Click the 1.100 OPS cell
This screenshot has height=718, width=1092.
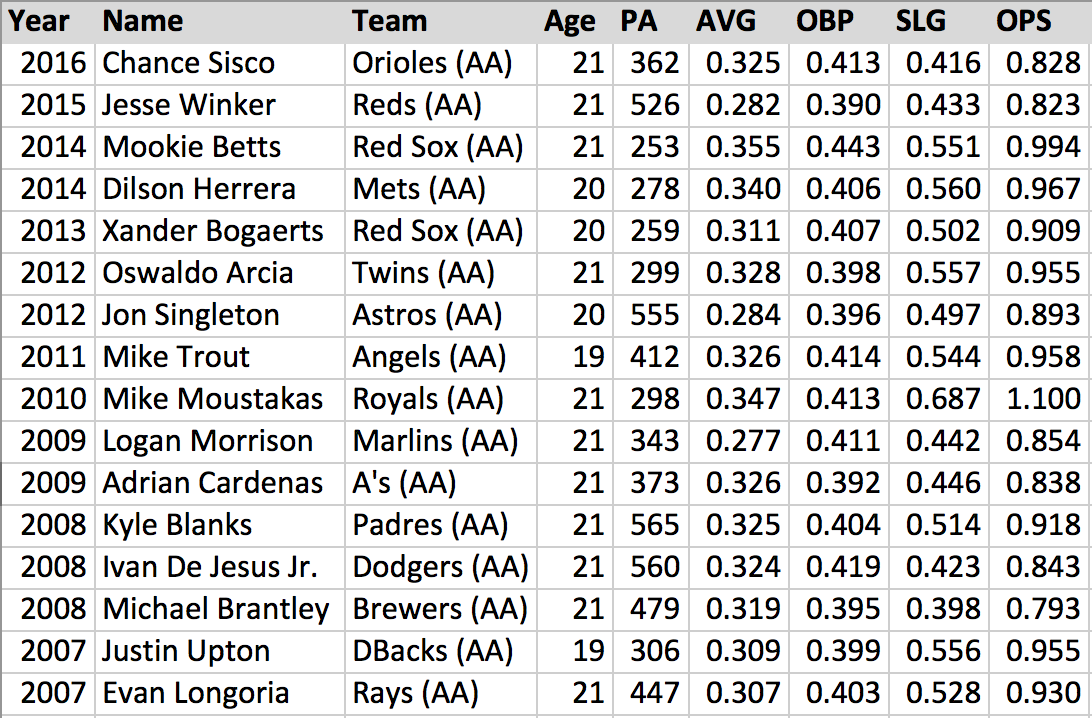pos(1043,399)
